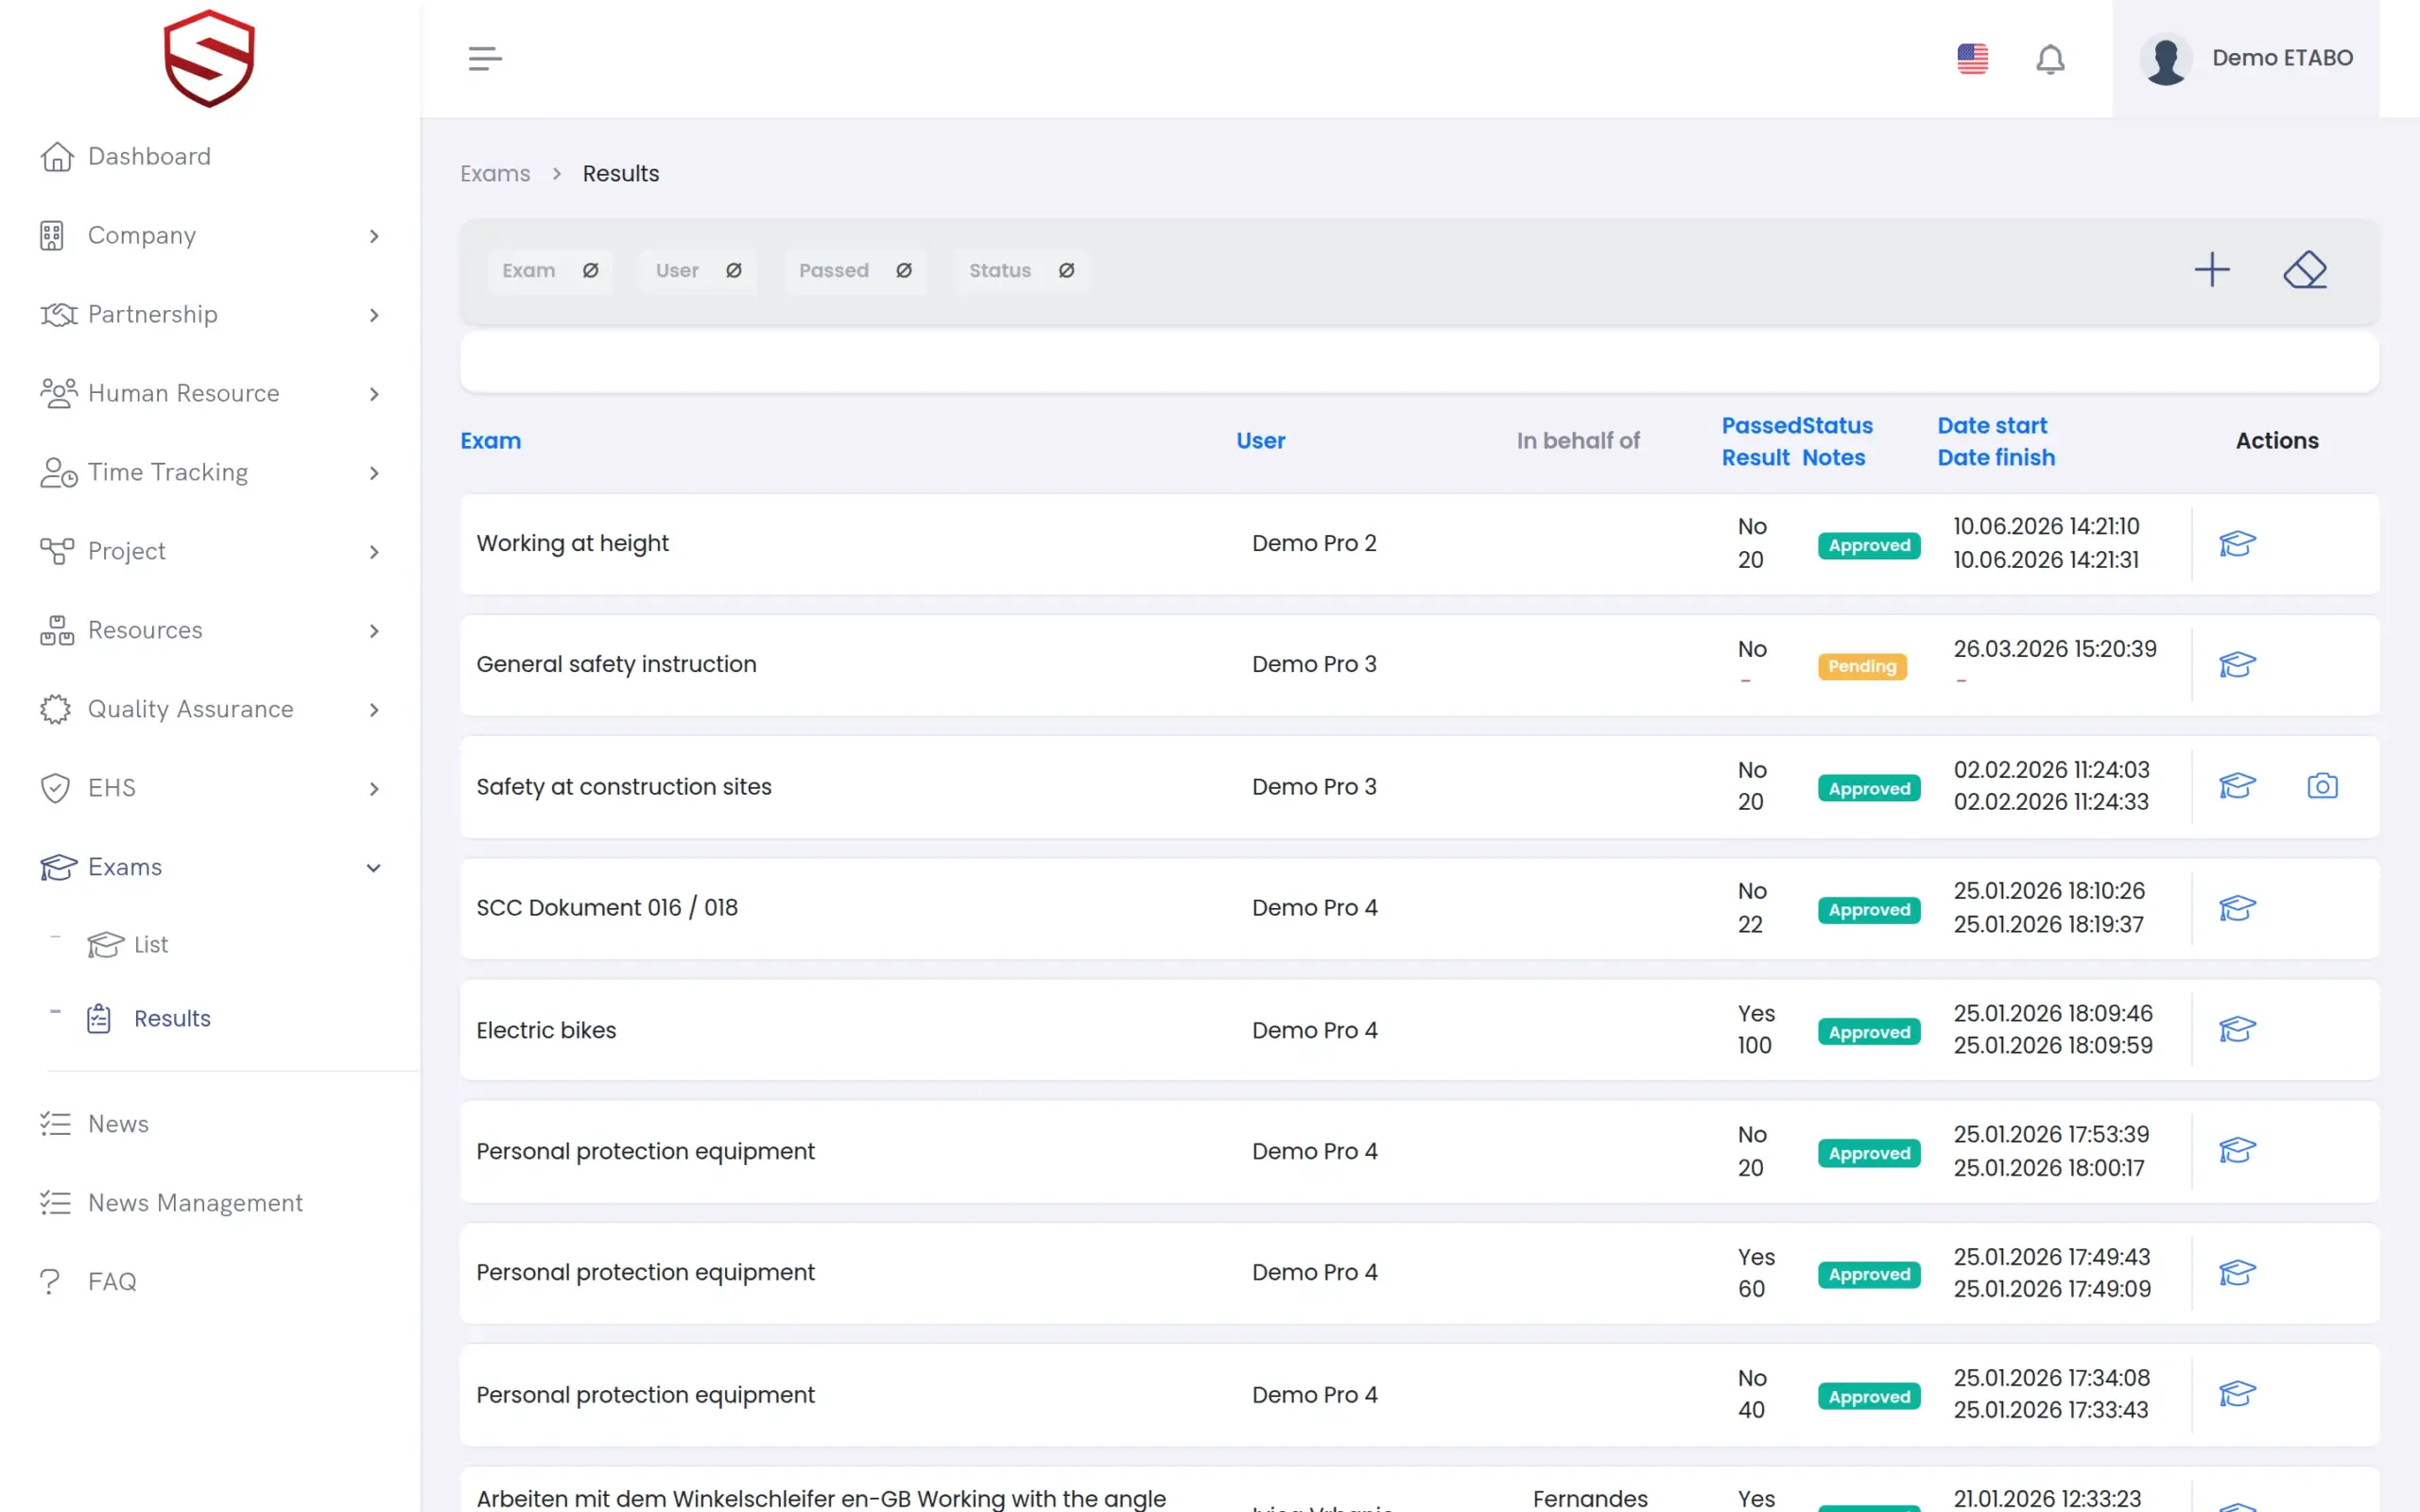Open exam icon for 17:53:39 protection equipment row

click(2237, 1151)
